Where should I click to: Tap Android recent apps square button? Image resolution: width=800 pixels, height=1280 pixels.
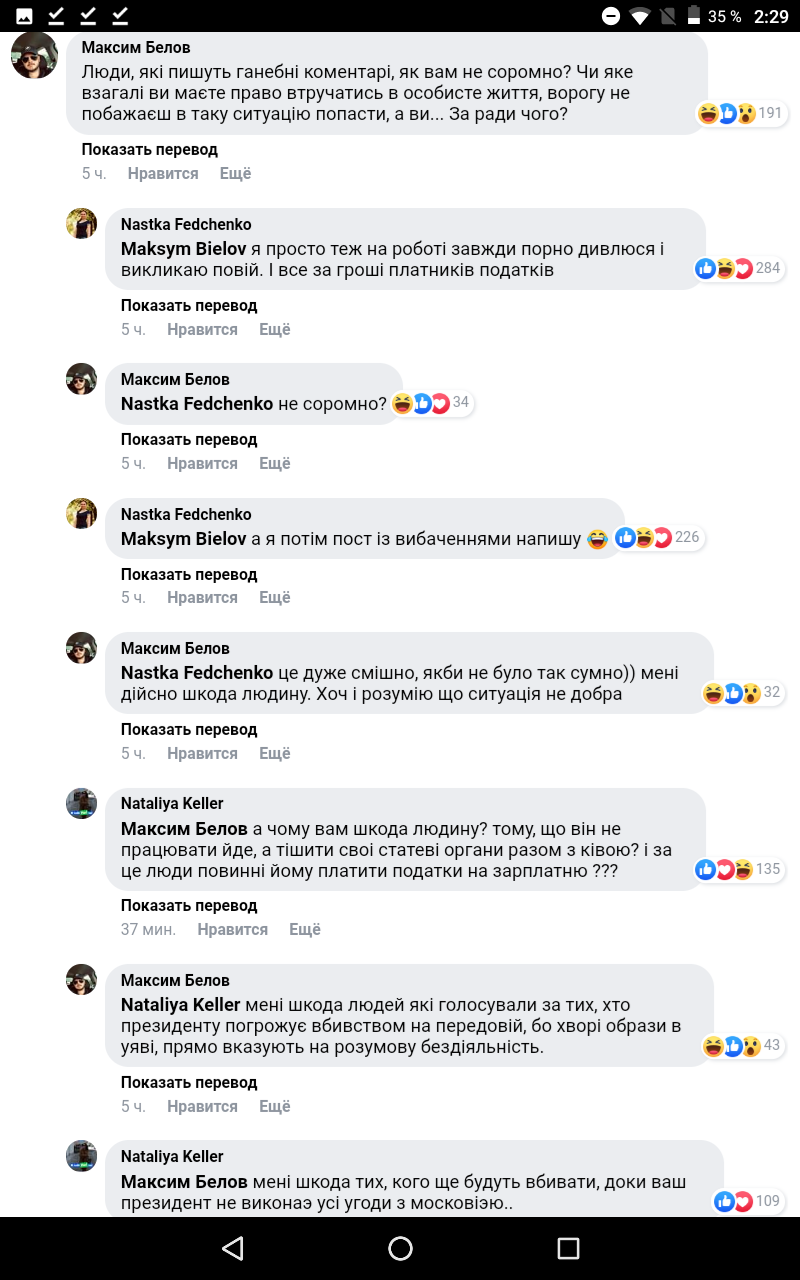point(568,1248)
